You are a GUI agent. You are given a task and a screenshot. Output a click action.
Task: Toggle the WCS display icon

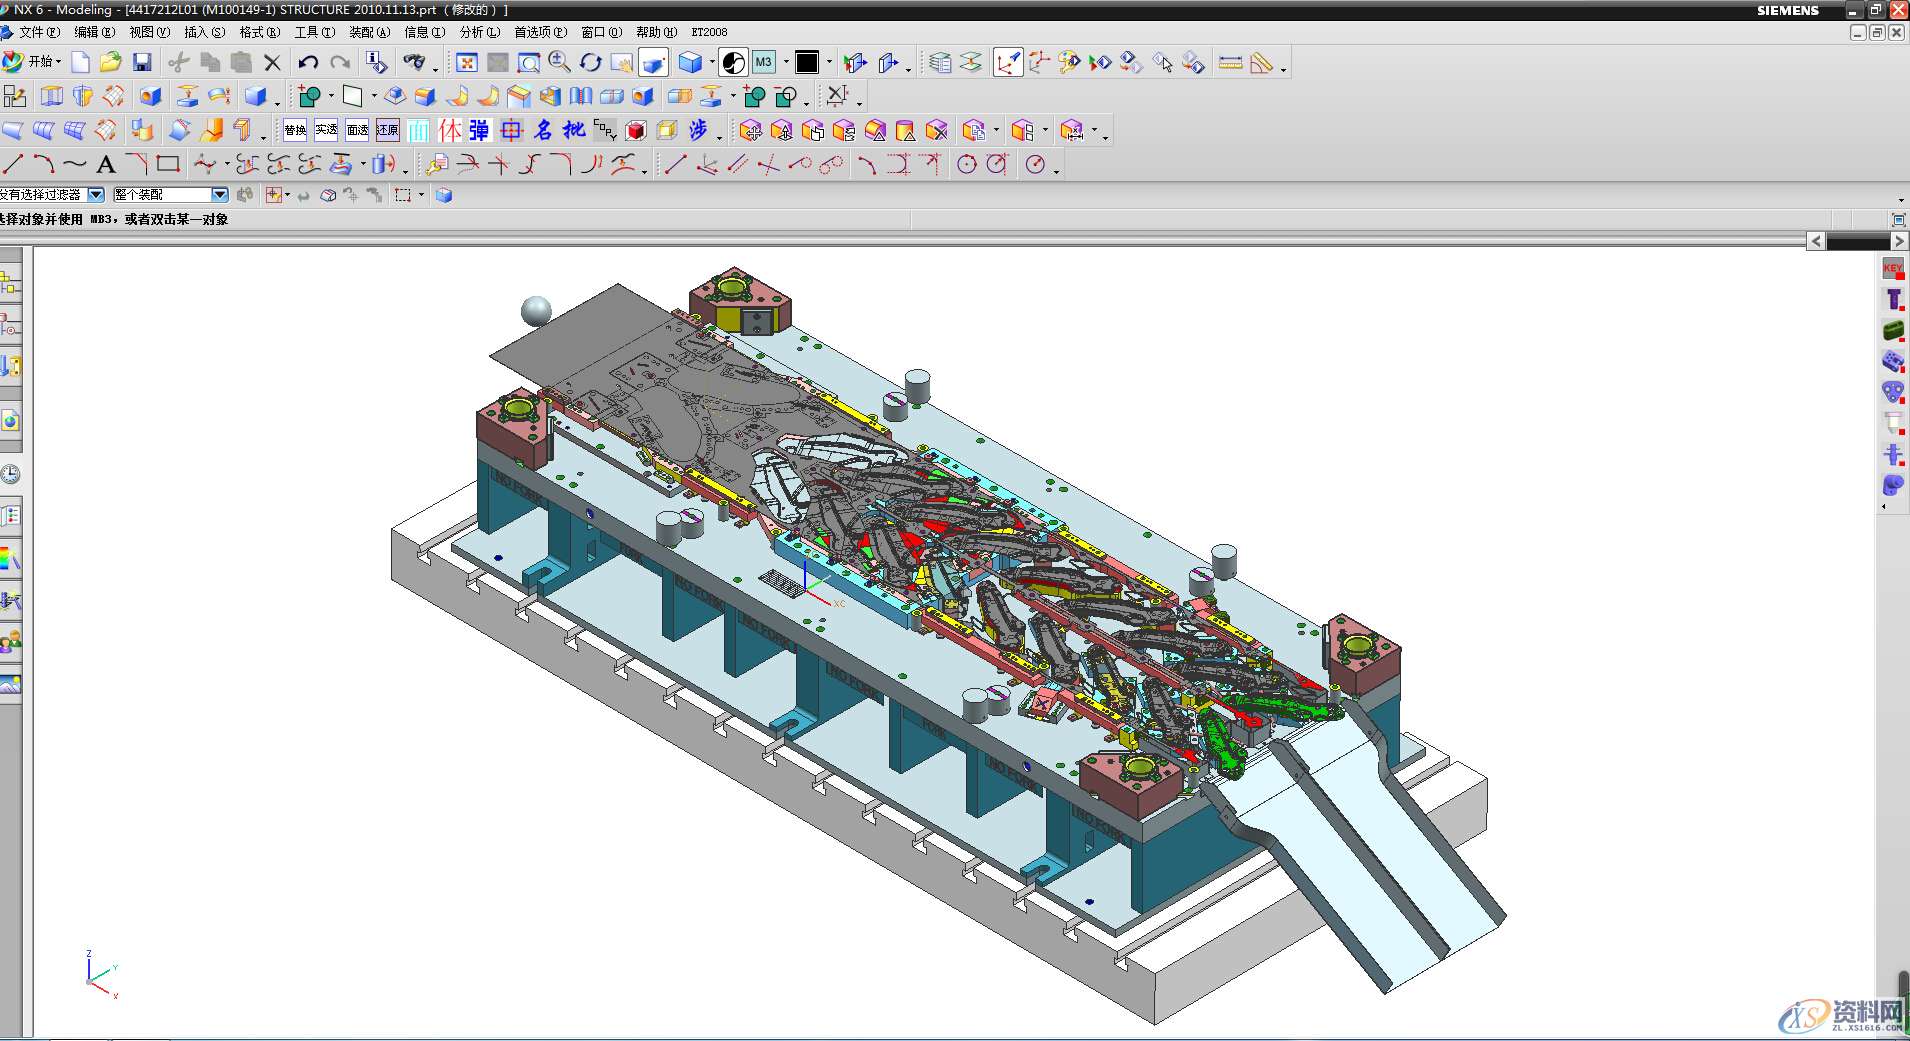pyautogui.click(x=1008, y=63)
